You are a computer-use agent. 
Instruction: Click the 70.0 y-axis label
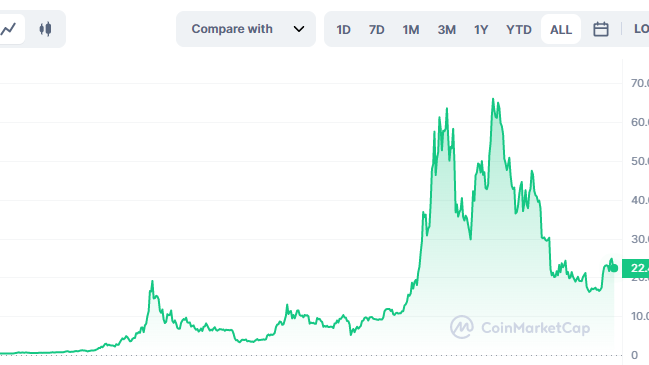coord(640,83)
